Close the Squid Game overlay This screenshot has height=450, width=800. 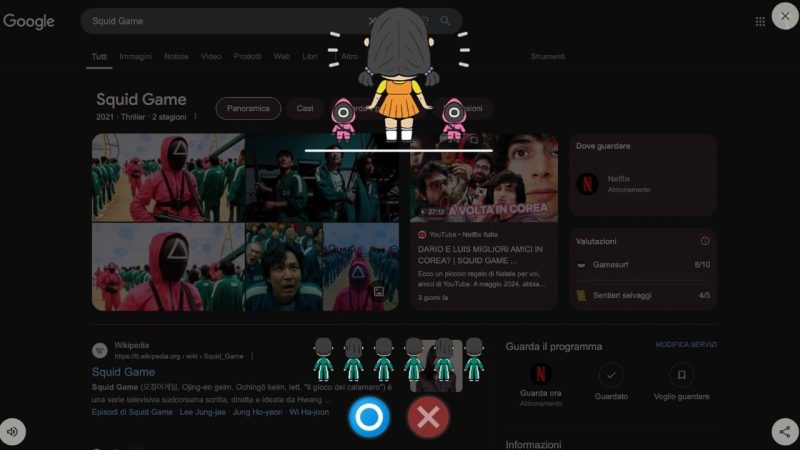pos(785,16)
